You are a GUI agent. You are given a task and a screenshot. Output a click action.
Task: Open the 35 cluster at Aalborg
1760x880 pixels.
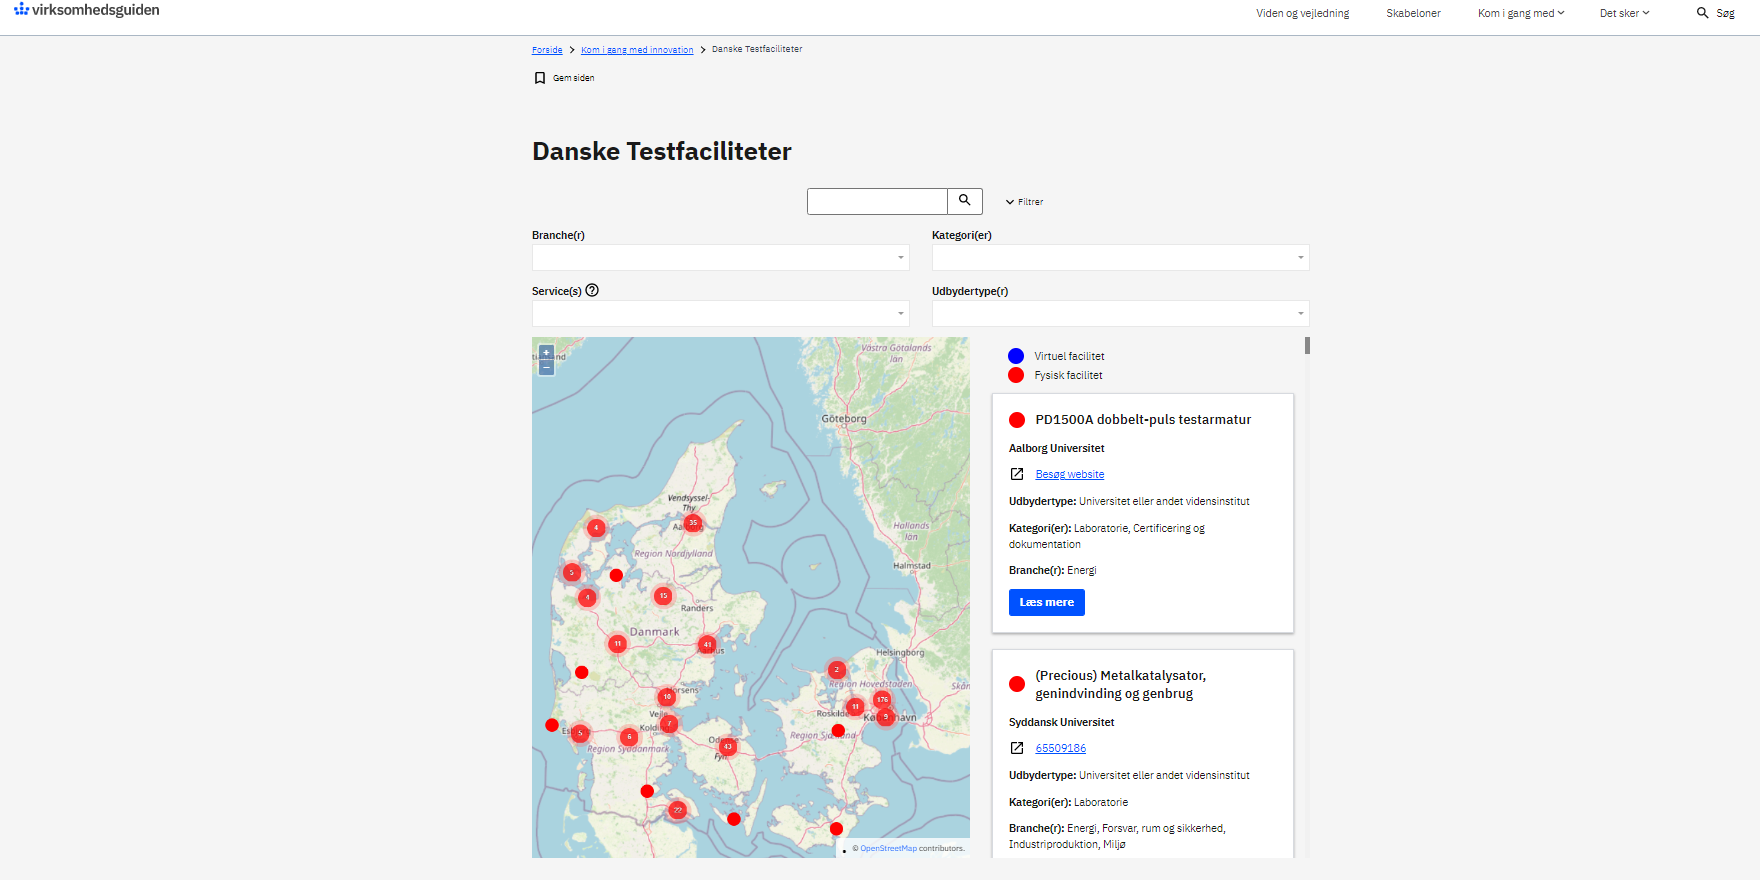pyautogui.click(x=693, y=523)
